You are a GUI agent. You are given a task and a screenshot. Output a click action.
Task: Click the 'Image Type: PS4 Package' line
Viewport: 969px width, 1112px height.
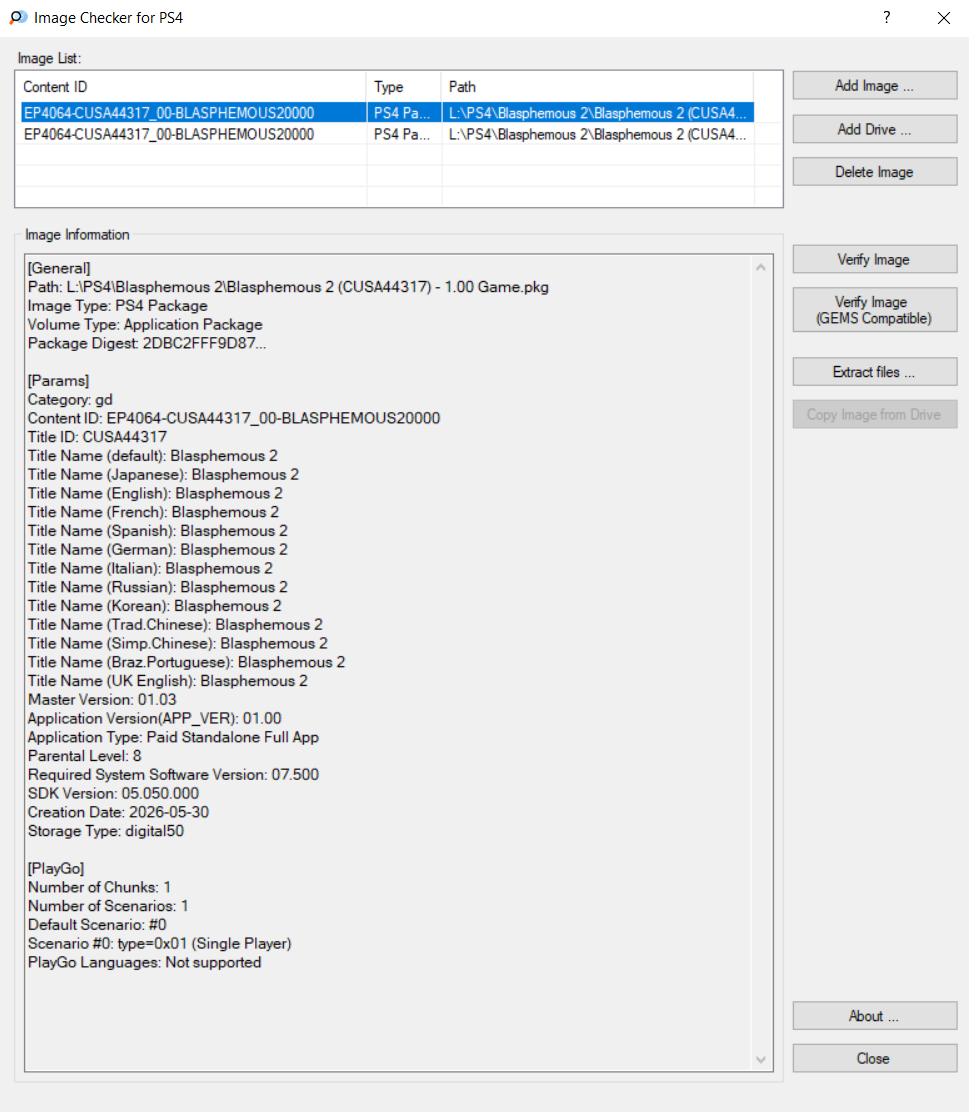click(x=118, y=306)
